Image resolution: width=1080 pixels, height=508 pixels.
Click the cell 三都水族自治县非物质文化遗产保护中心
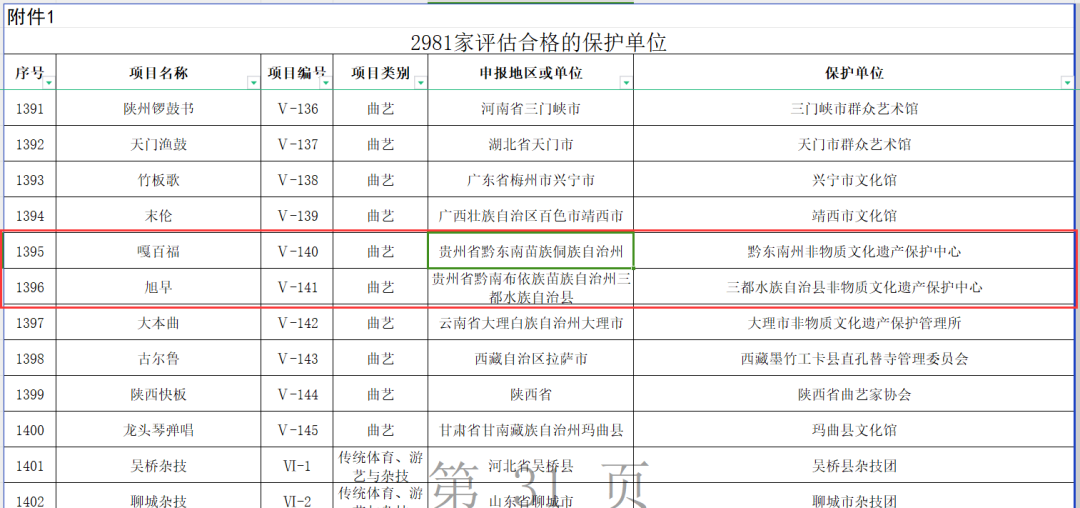click(854, 287)
